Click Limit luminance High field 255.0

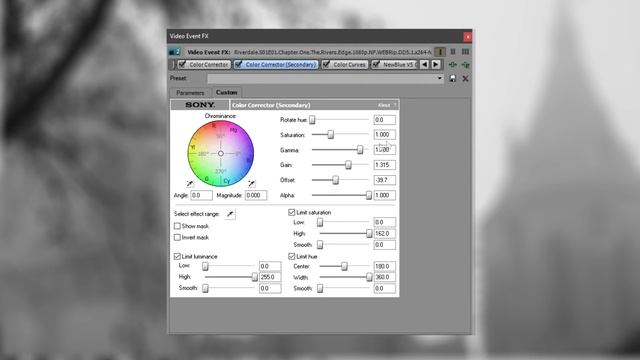[270, 277]
